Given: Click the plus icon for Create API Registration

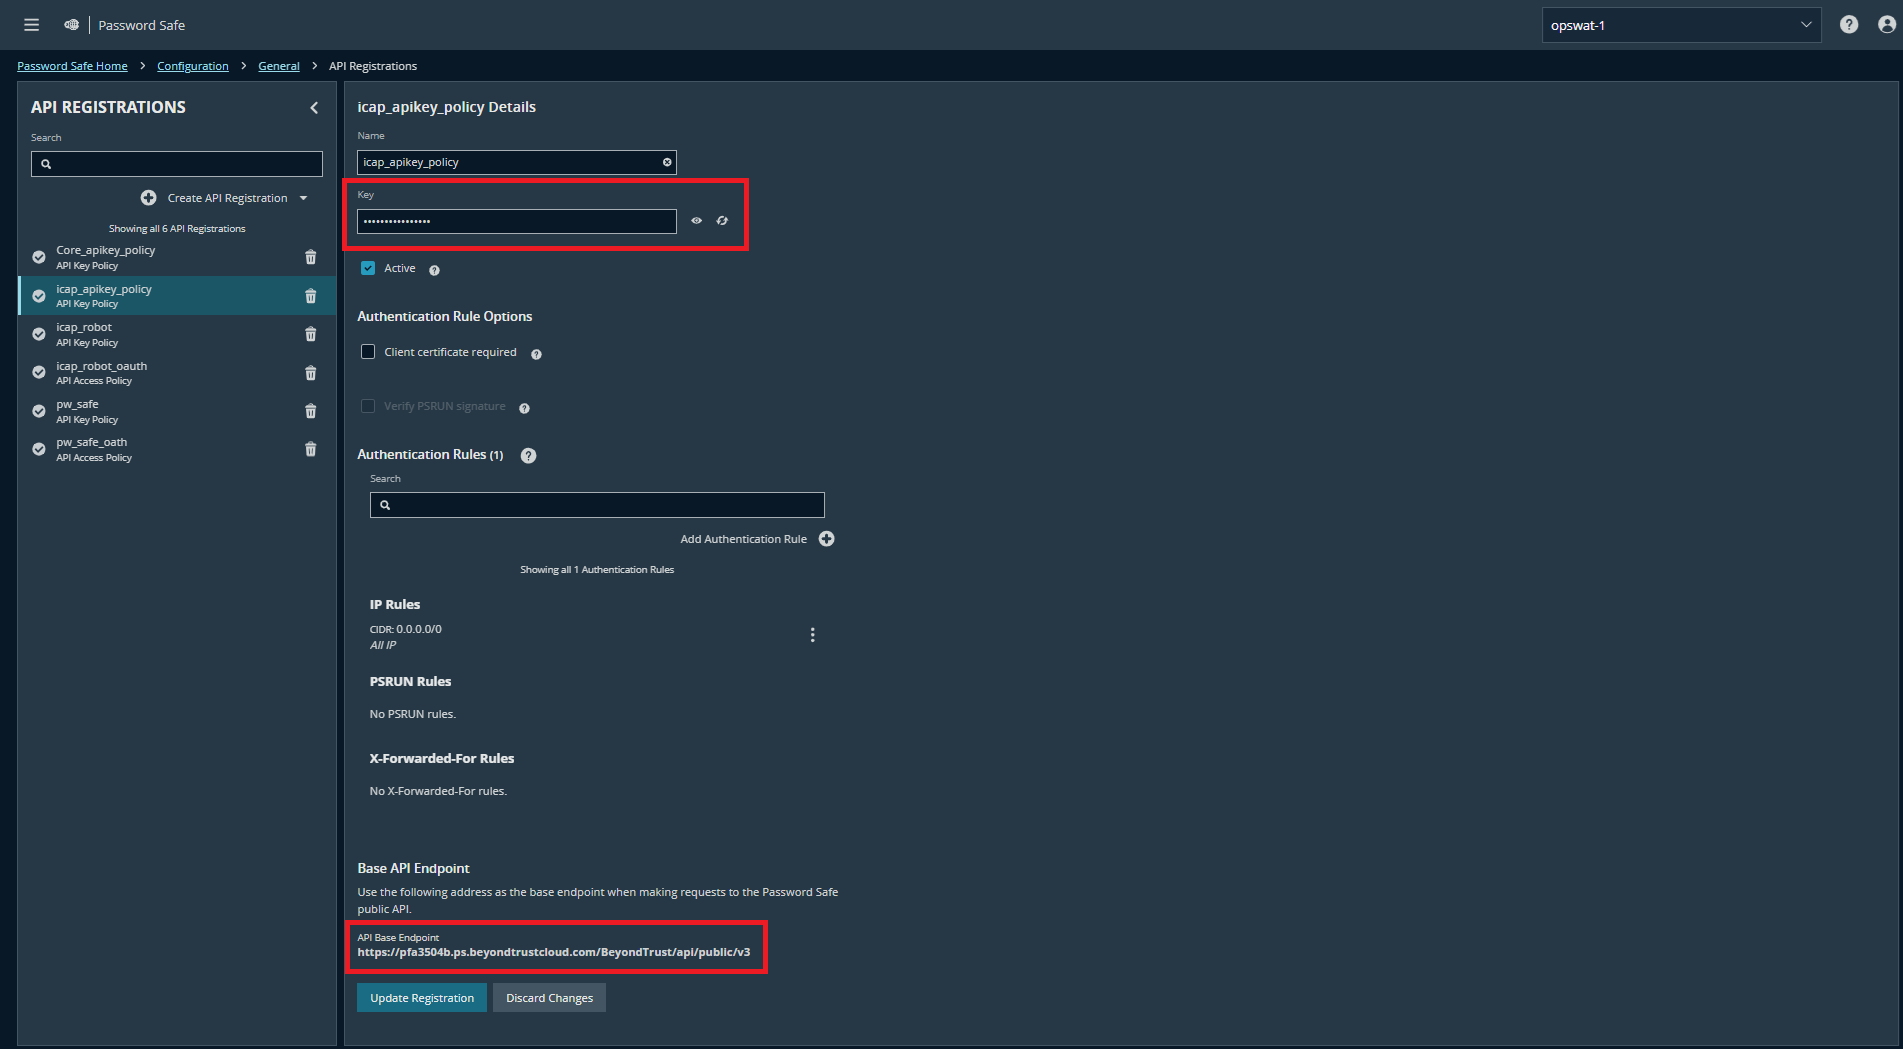Looking at the screenshot, I should [x=149, y=198].
